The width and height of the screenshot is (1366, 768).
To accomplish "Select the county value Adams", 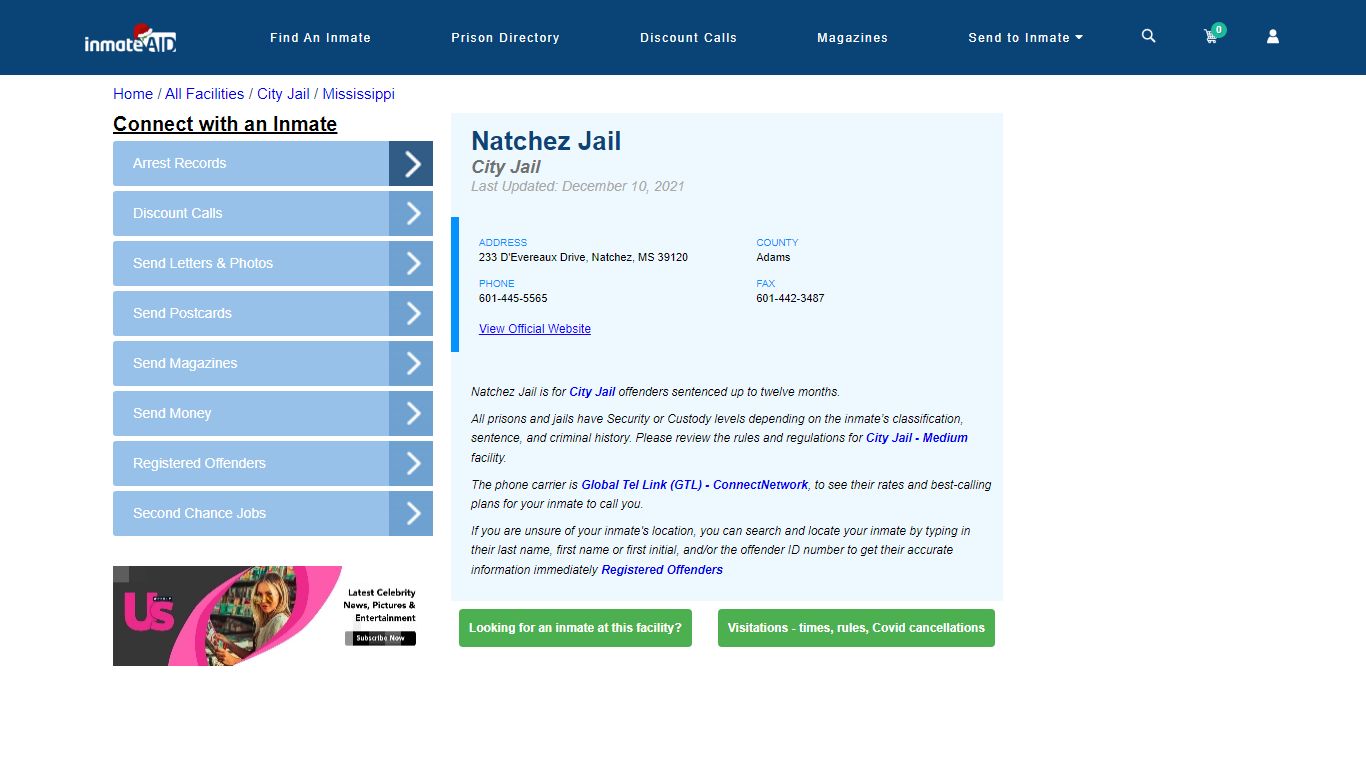I will [773, 257].
